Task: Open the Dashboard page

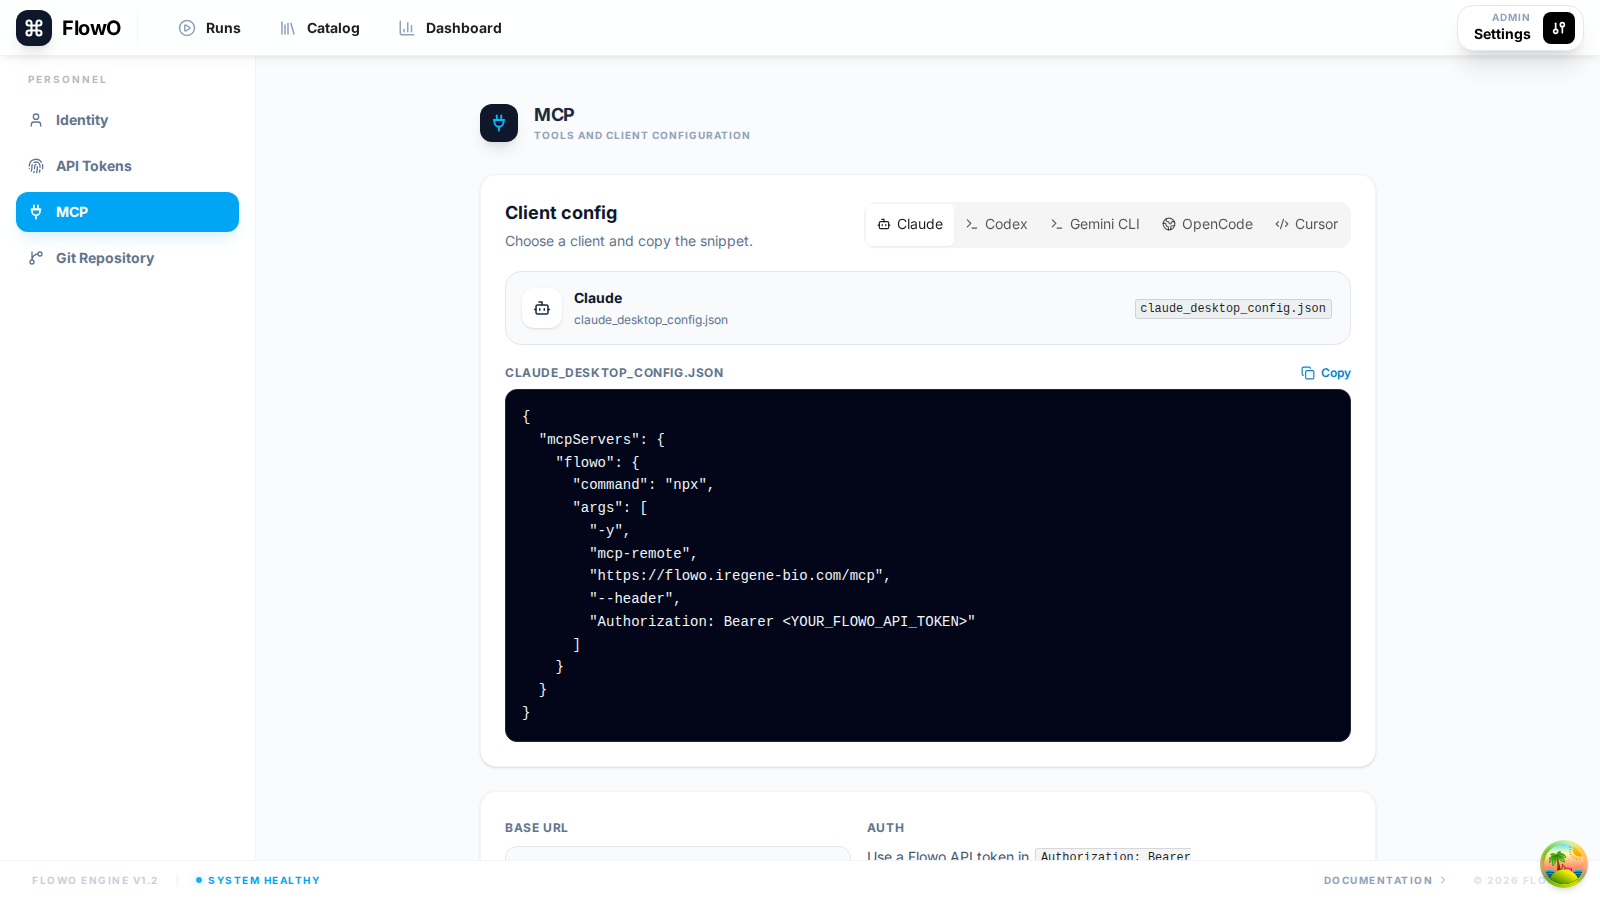Action: pyautogui.click(x=450, y=28)
